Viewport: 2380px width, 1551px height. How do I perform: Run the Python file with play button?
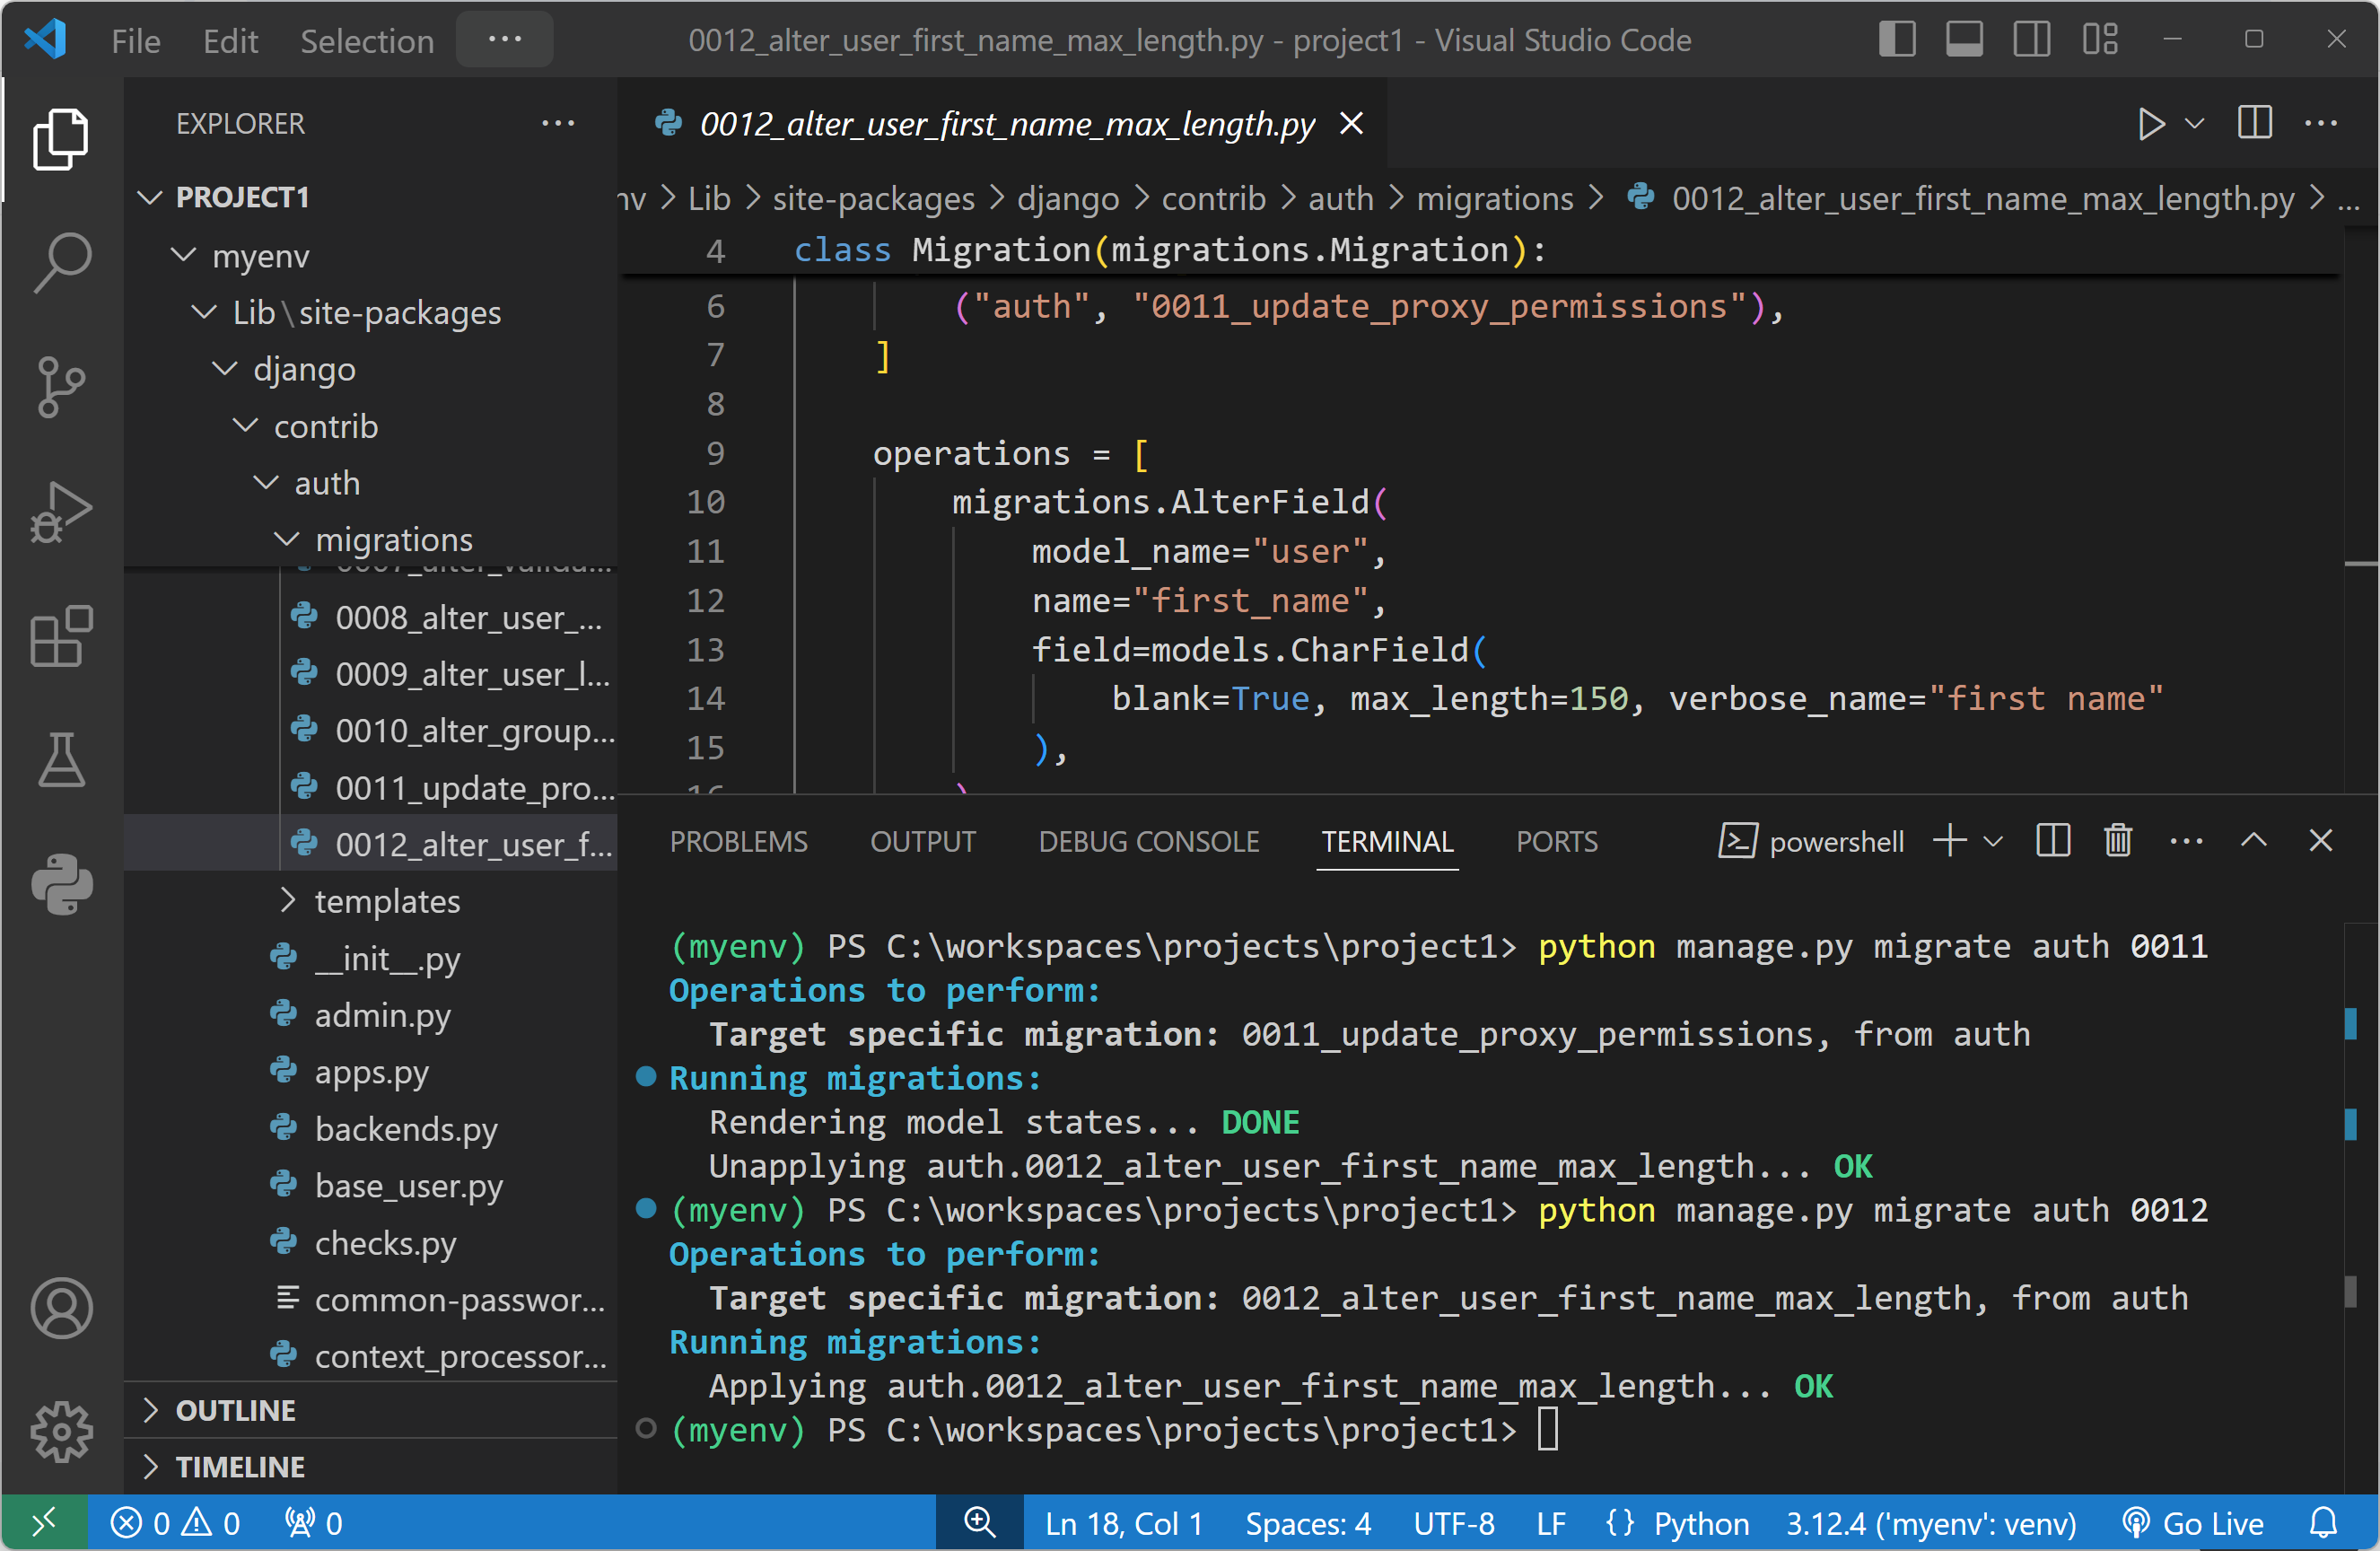coord(2150,124)
